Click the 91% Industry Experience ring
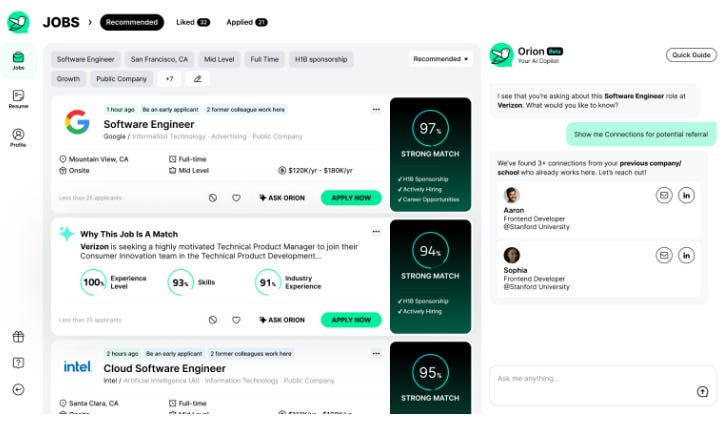Screen dimensions: 725x421 point(268,282)
